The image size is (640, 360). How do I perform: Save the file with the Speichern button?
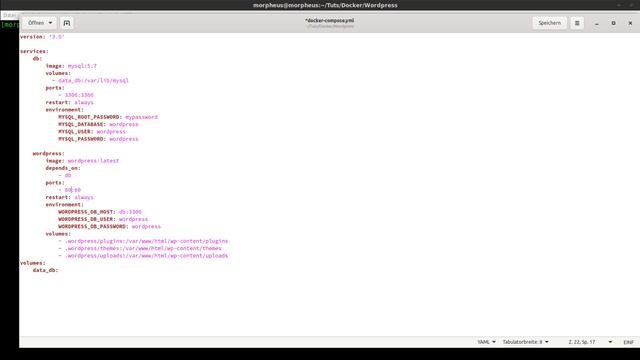tap(549, 23)
